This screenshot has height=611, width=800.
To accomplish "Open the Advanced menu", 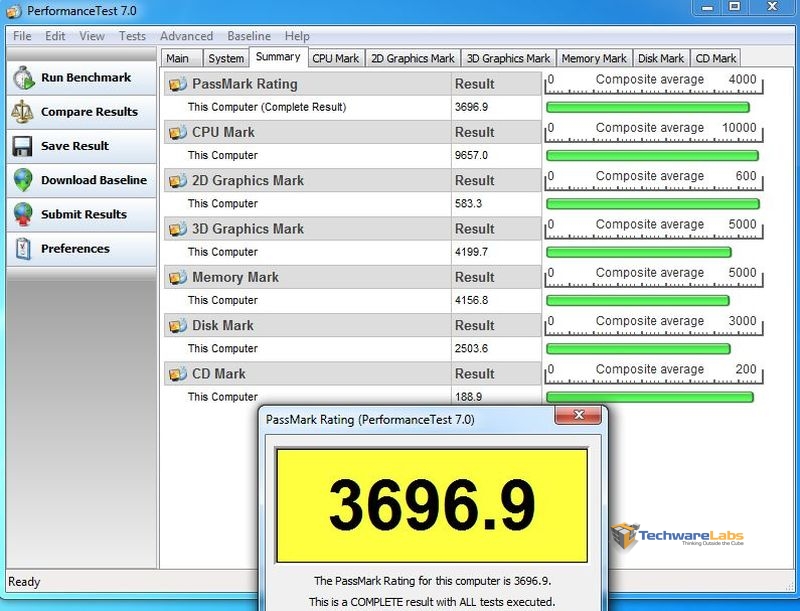I will 186,36.
